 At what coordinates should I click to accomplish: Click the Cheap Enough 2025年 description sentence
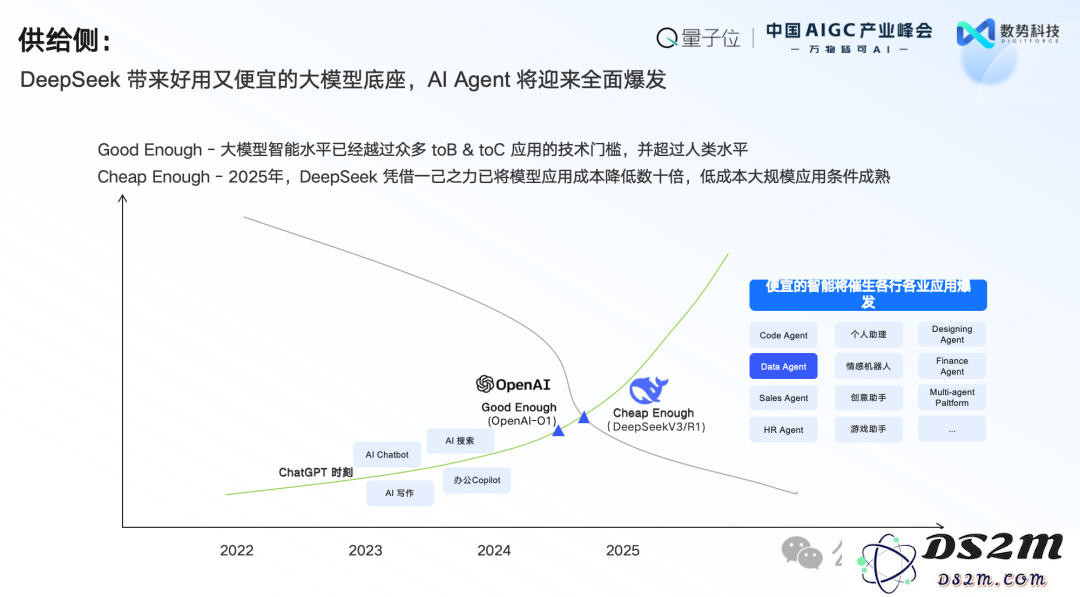[493, 177]
